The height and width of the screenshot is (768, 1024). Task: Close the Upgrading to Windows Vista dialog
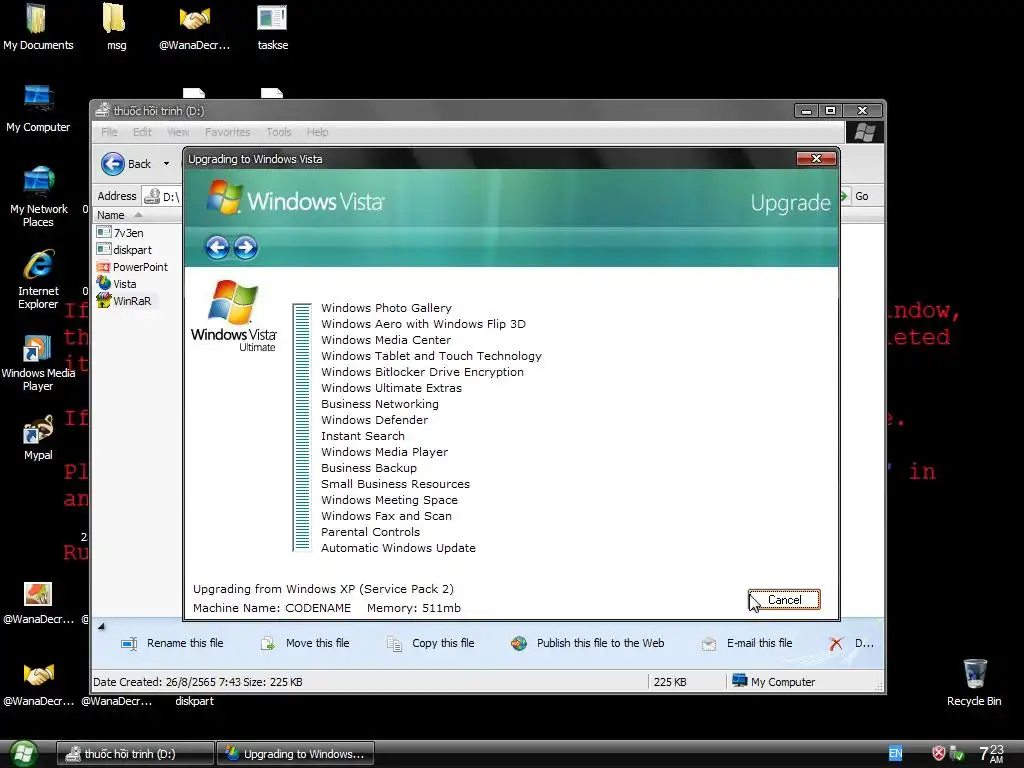coord(816,159)
